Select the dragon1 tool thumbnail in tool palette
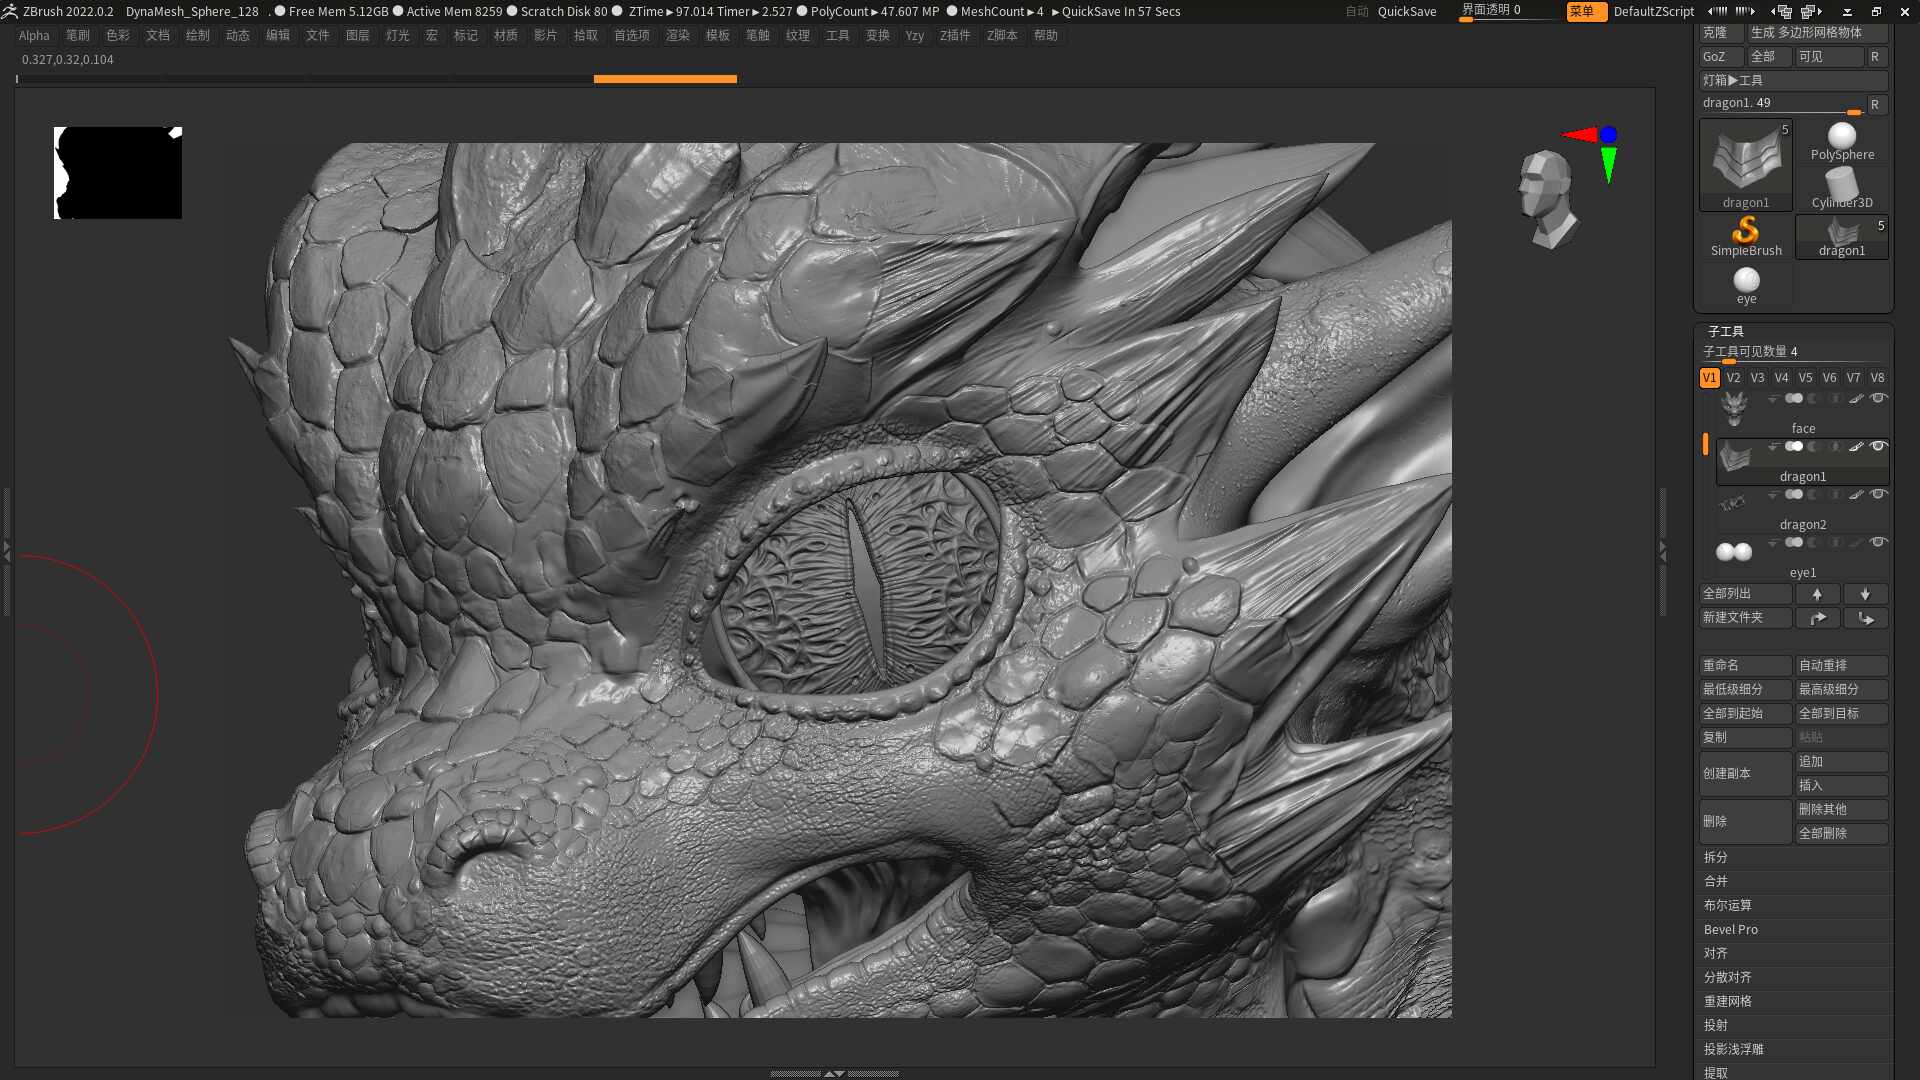Screen dimensions: 1920x1080 click(x=1745, y=165)
